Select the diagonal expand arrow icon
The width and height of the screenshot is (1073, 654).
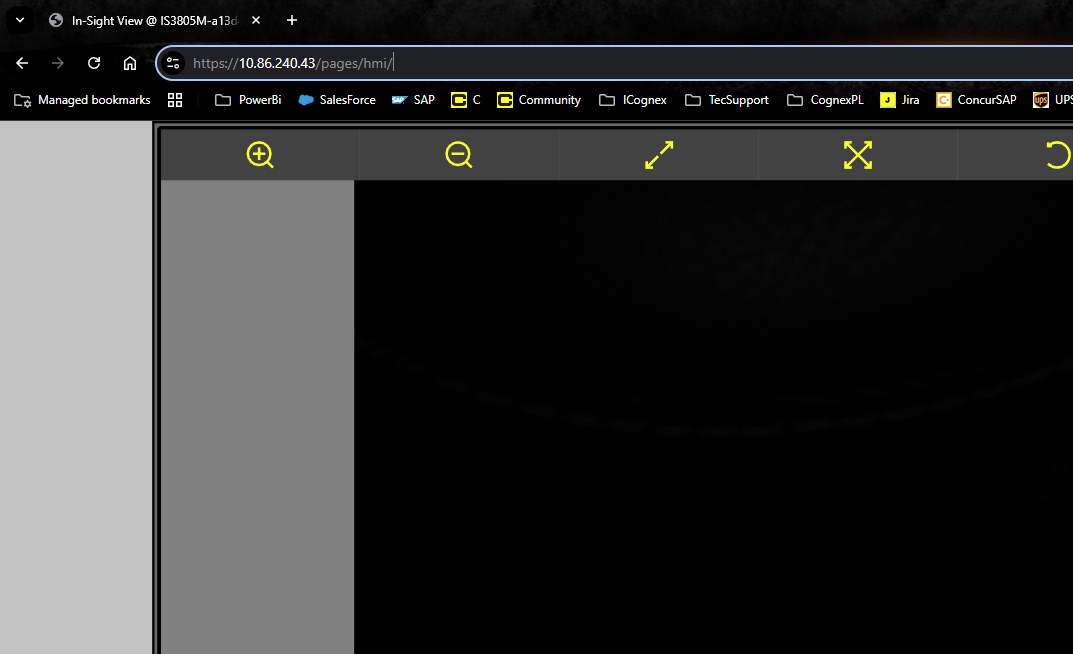(x=659, y=155)
